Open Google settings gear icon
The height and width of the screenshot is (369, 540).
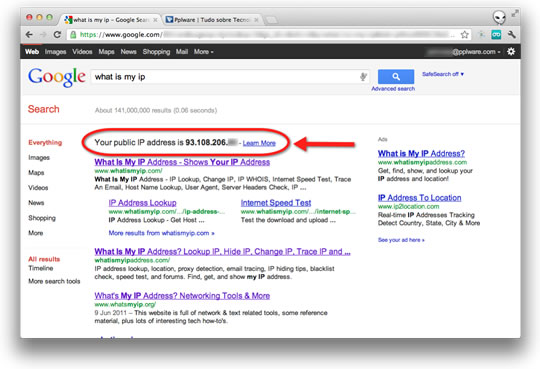511,51
